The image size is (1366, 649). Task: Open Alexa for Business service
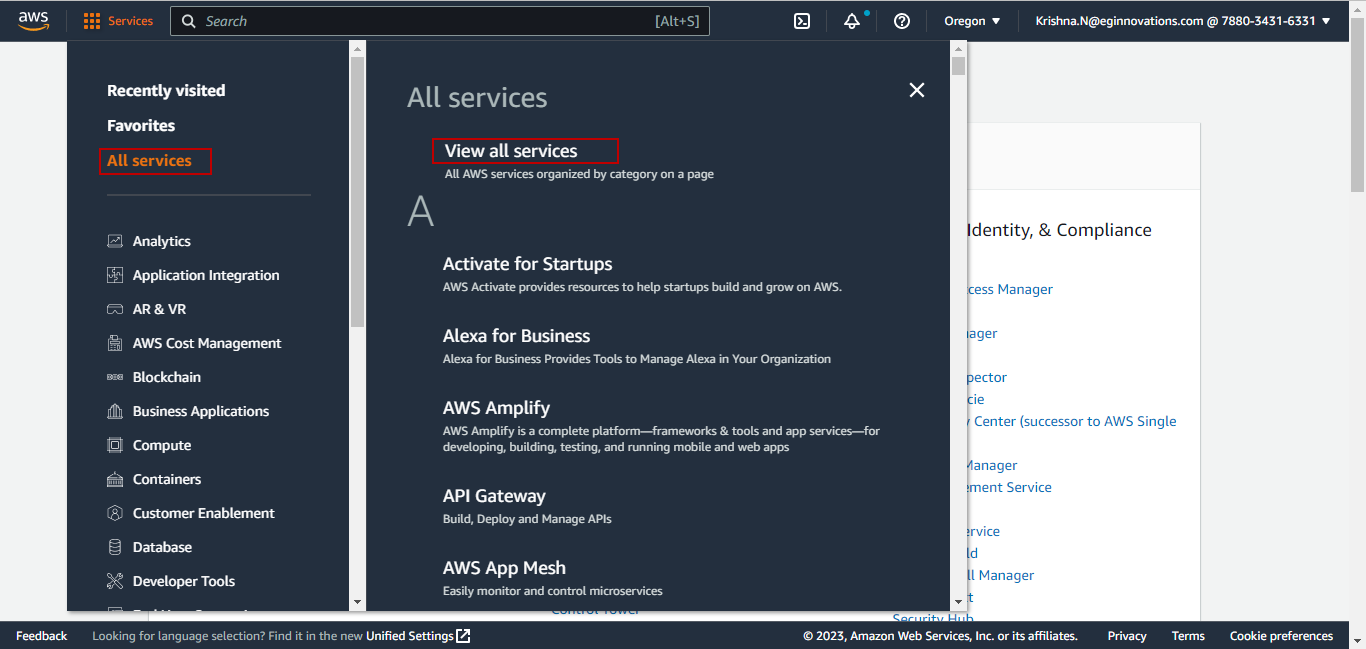(x=517, y=336)
